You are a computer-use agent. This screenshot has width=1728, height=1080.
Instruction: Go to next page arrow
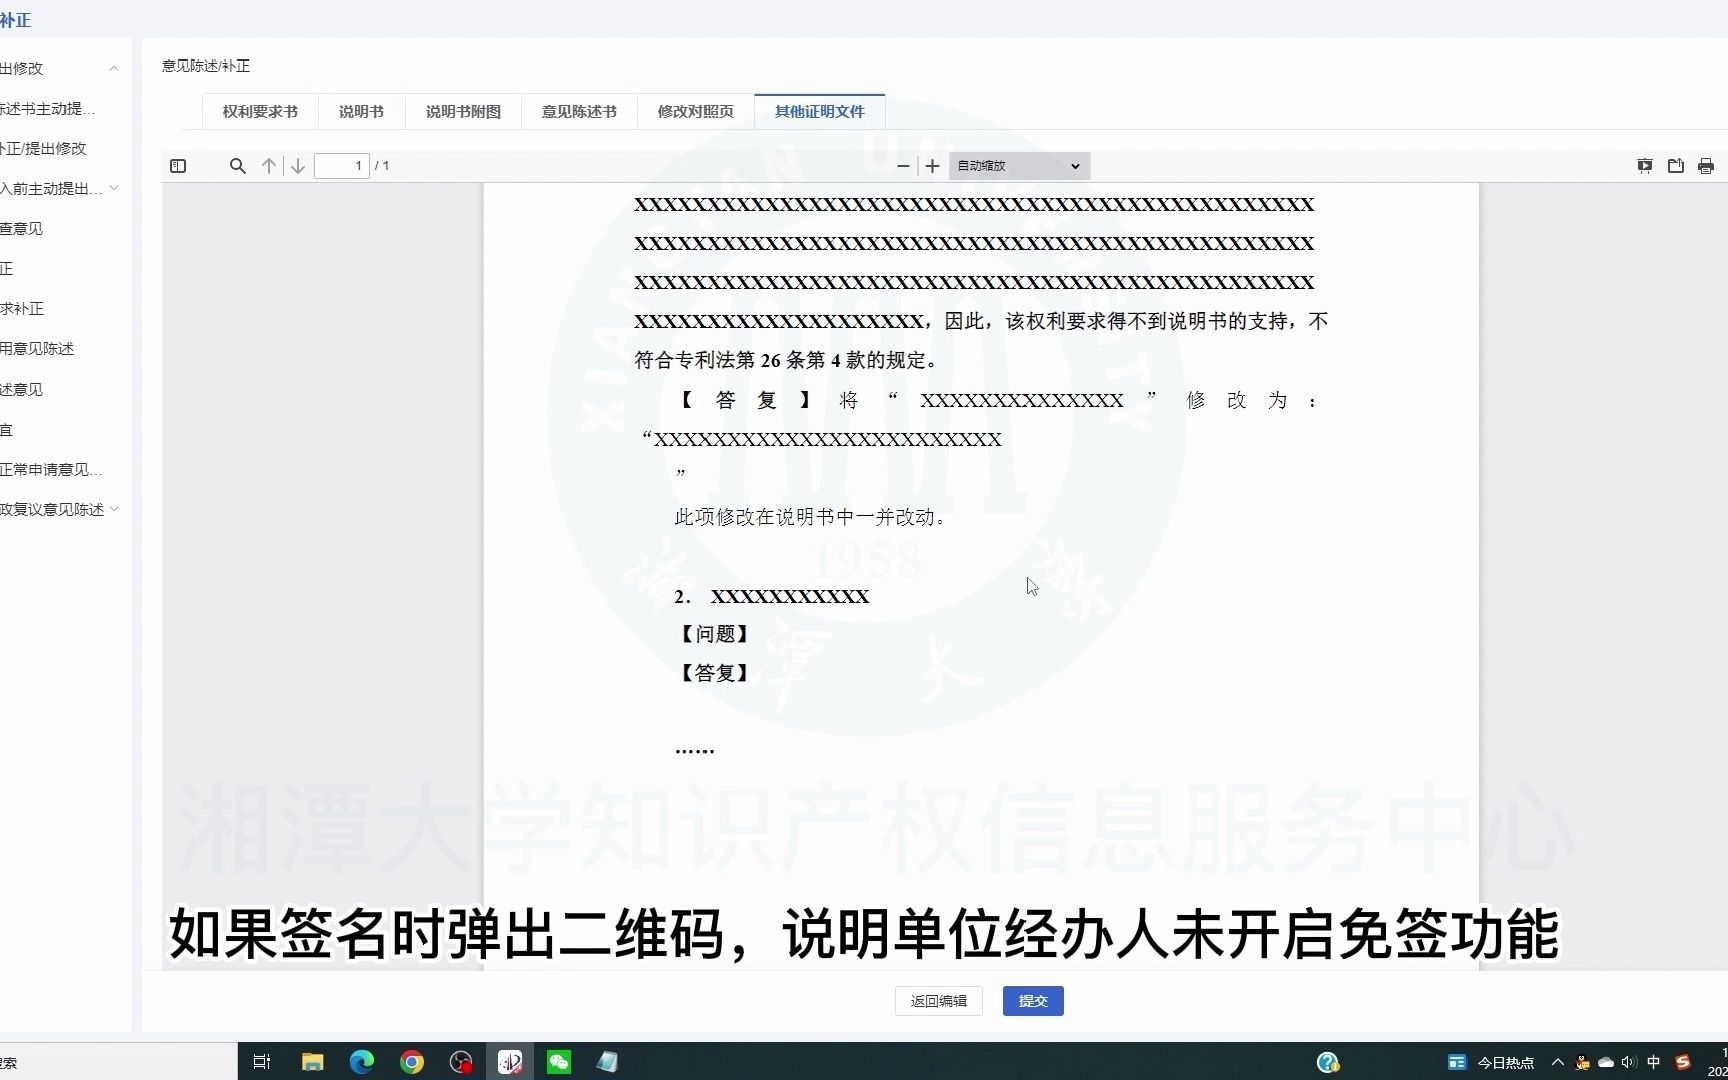pyautogui.click(x=298, y=166)
